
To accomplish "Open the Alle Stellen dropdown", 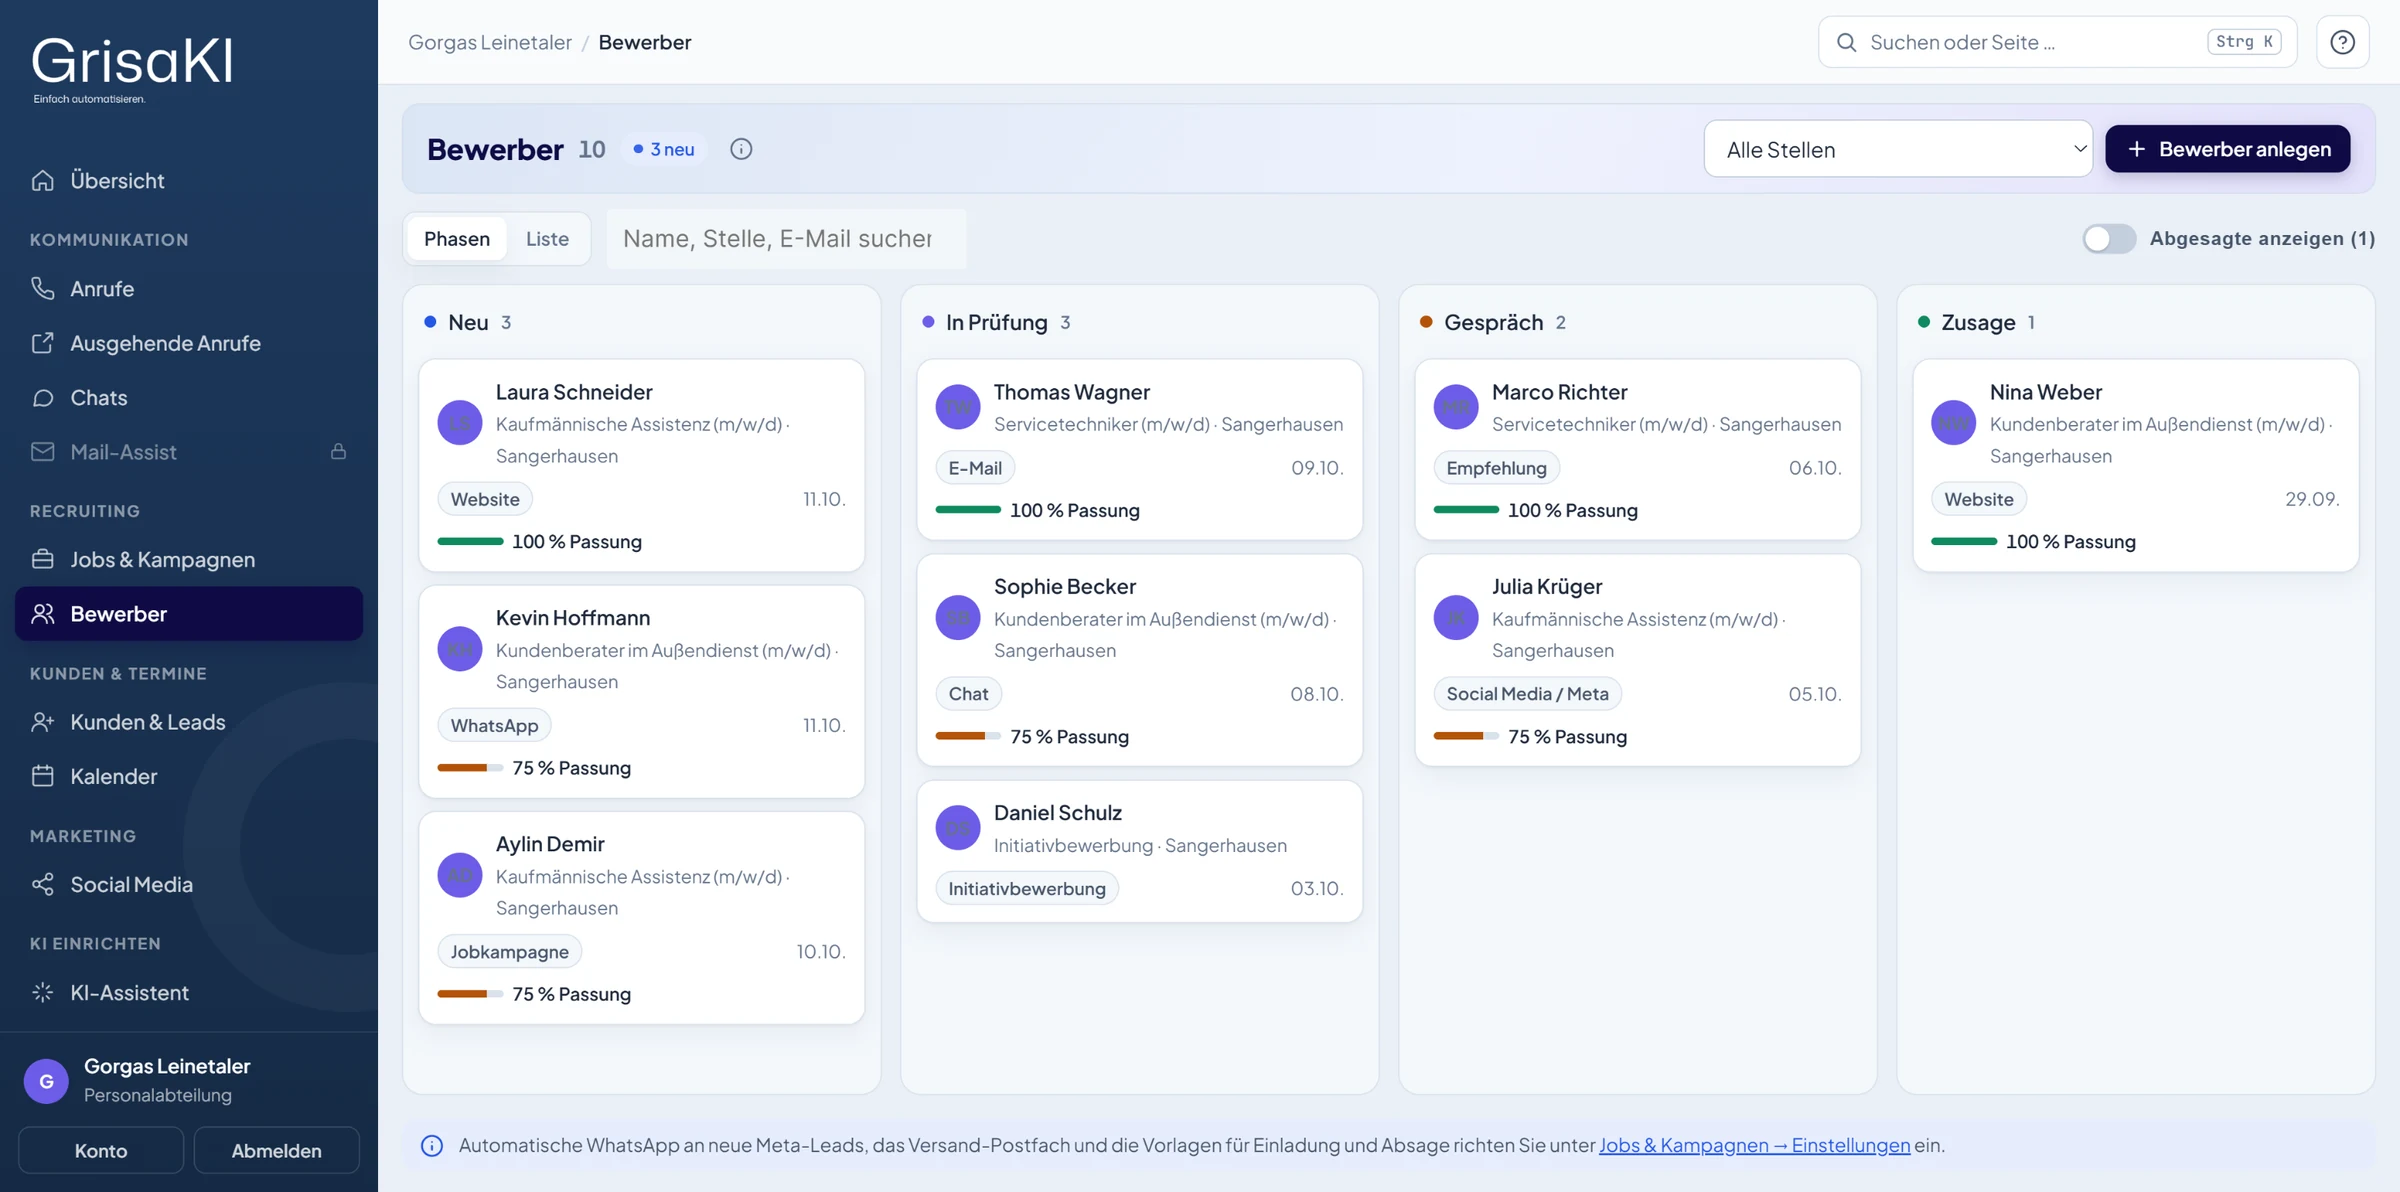I will click(1898, 149).
